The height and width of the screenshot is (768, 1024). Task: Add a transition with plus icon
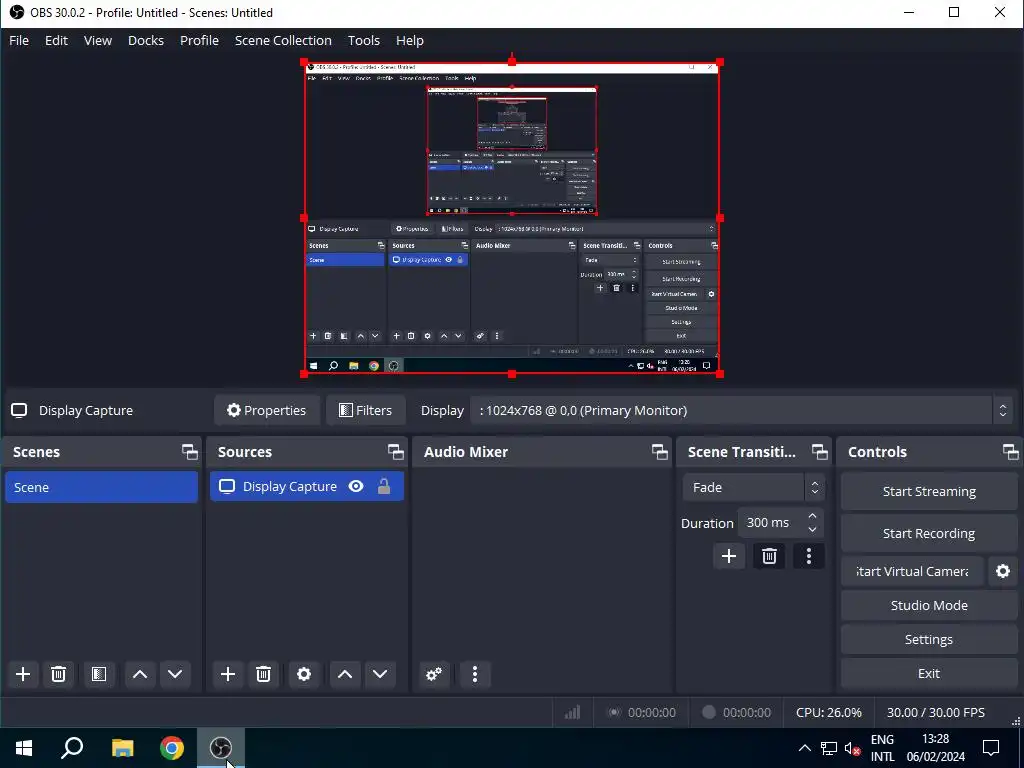click(729, 556)
